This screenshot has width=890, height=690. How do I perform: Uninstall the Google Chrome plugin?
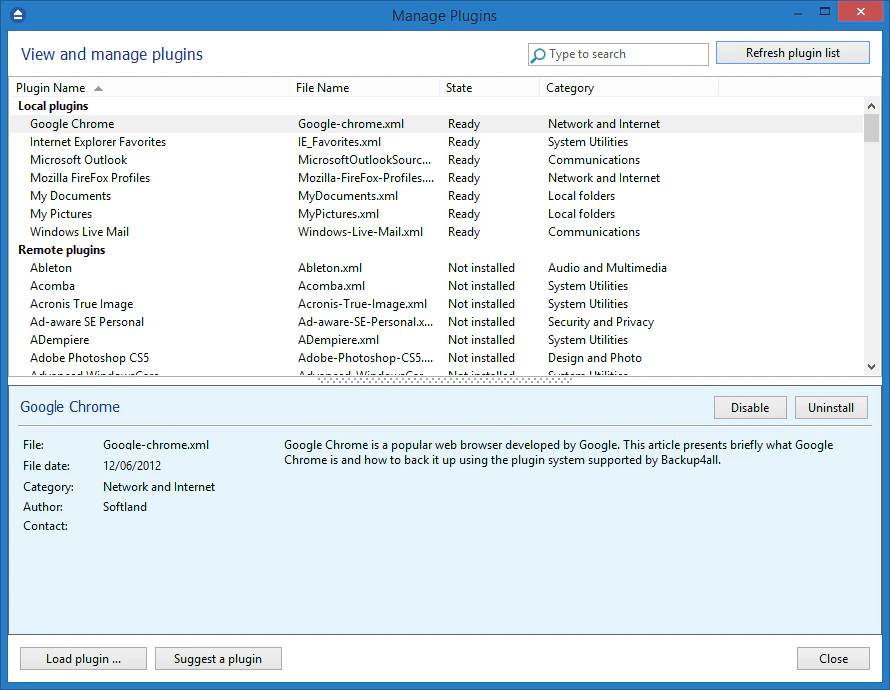click(x=831, y=407)
